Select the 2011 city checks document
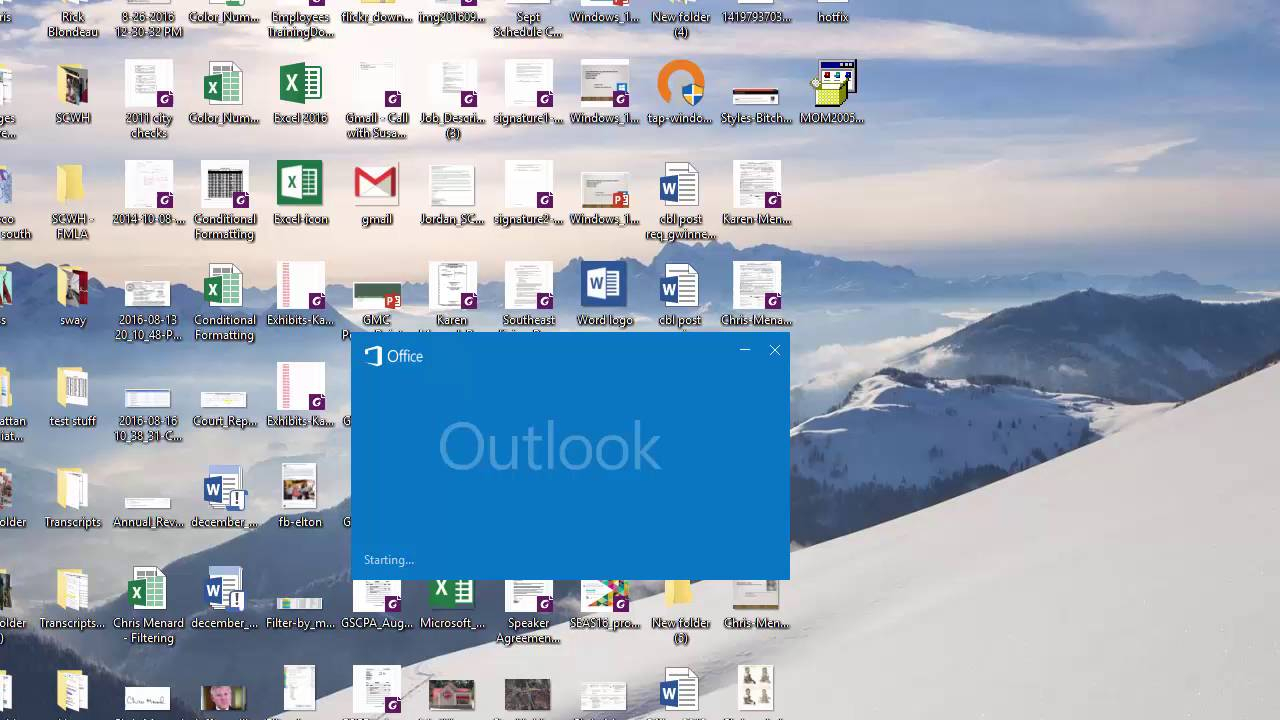This screenshot has height=720, width=1280. coord(149,84)
